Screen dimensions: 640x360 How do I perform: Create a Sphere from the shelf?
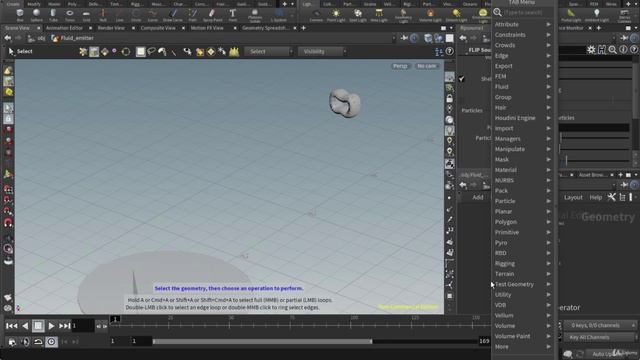click(x=36, y=15)
